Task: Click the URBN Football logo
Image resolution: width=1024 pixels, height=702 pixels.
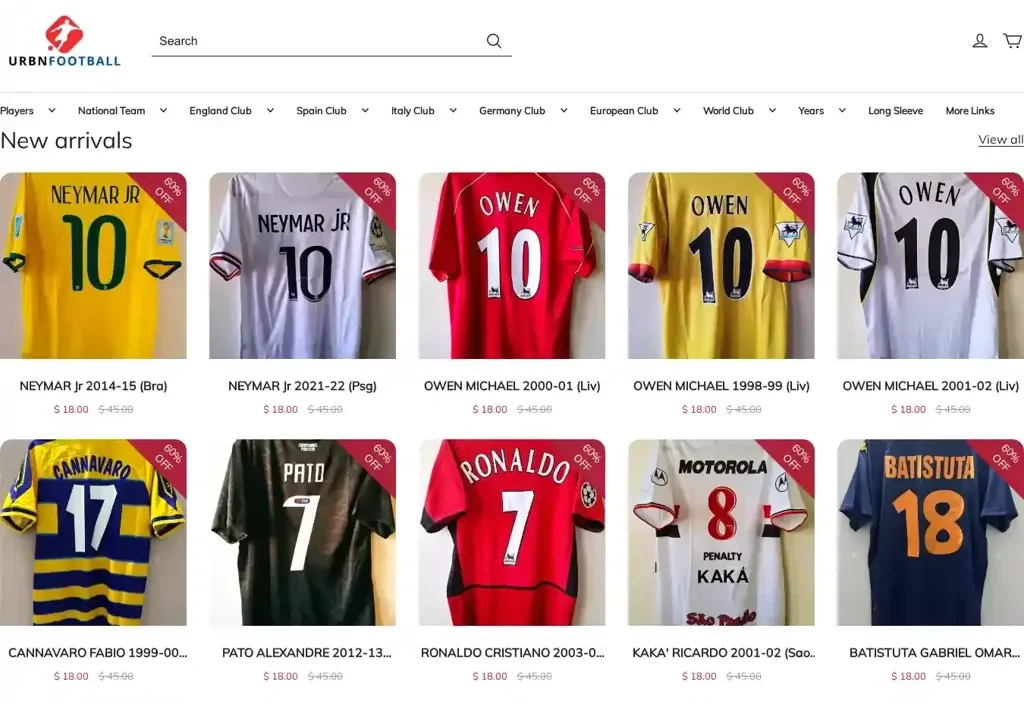Action: click(x=64, y=41)
